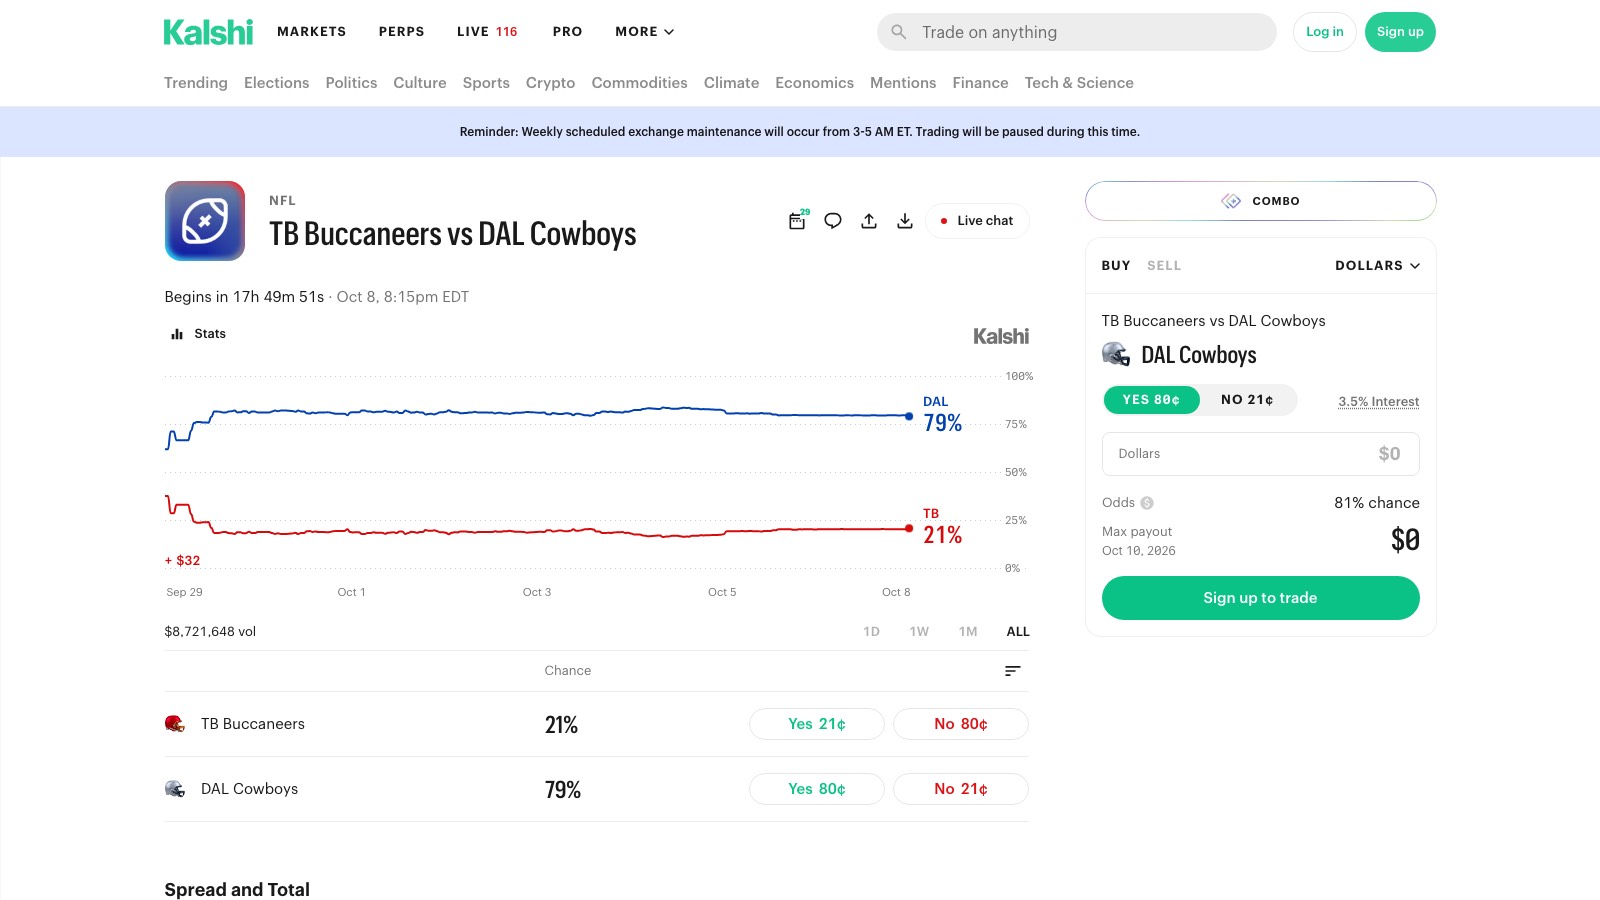Click TB Buccaneers red helmet icon
The height and width of the screenshot is (900, 1600).
click(x=175, y=724)
